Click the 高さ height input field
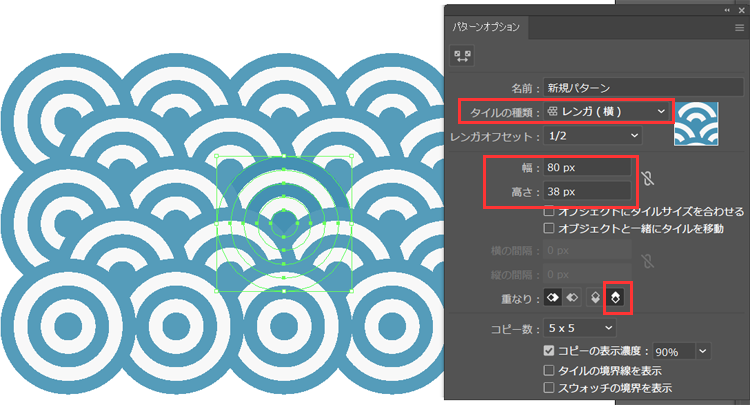 click(587, 191)
